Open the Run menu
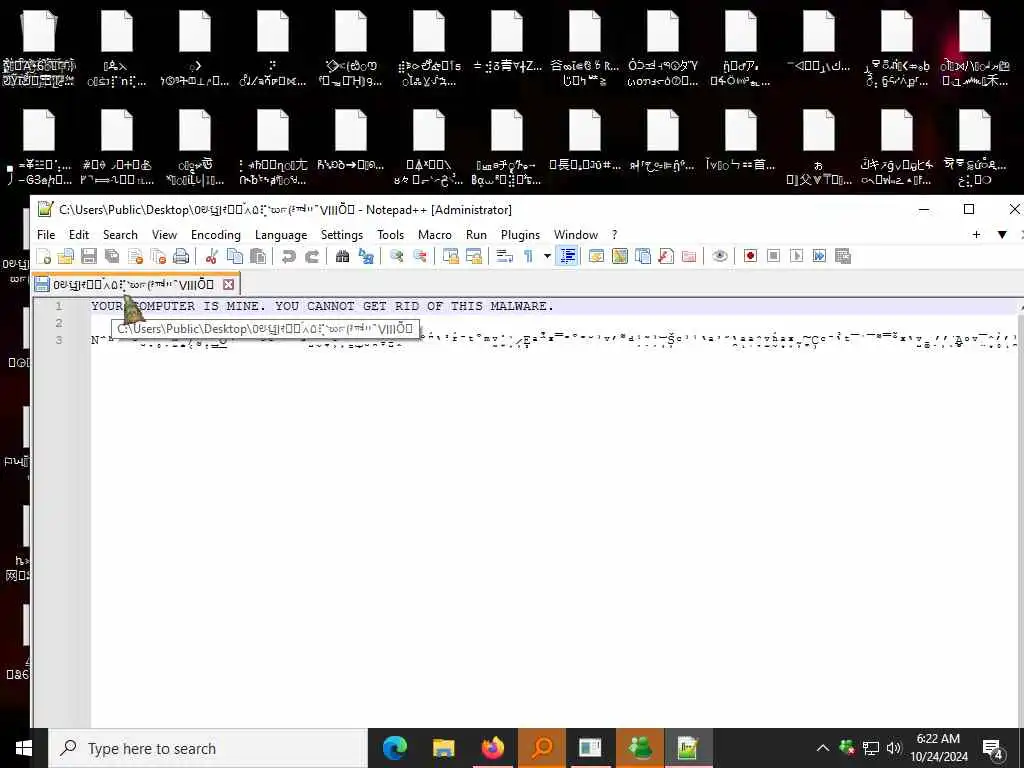The height and width of the screenshot is (768, 1024). 476,234
